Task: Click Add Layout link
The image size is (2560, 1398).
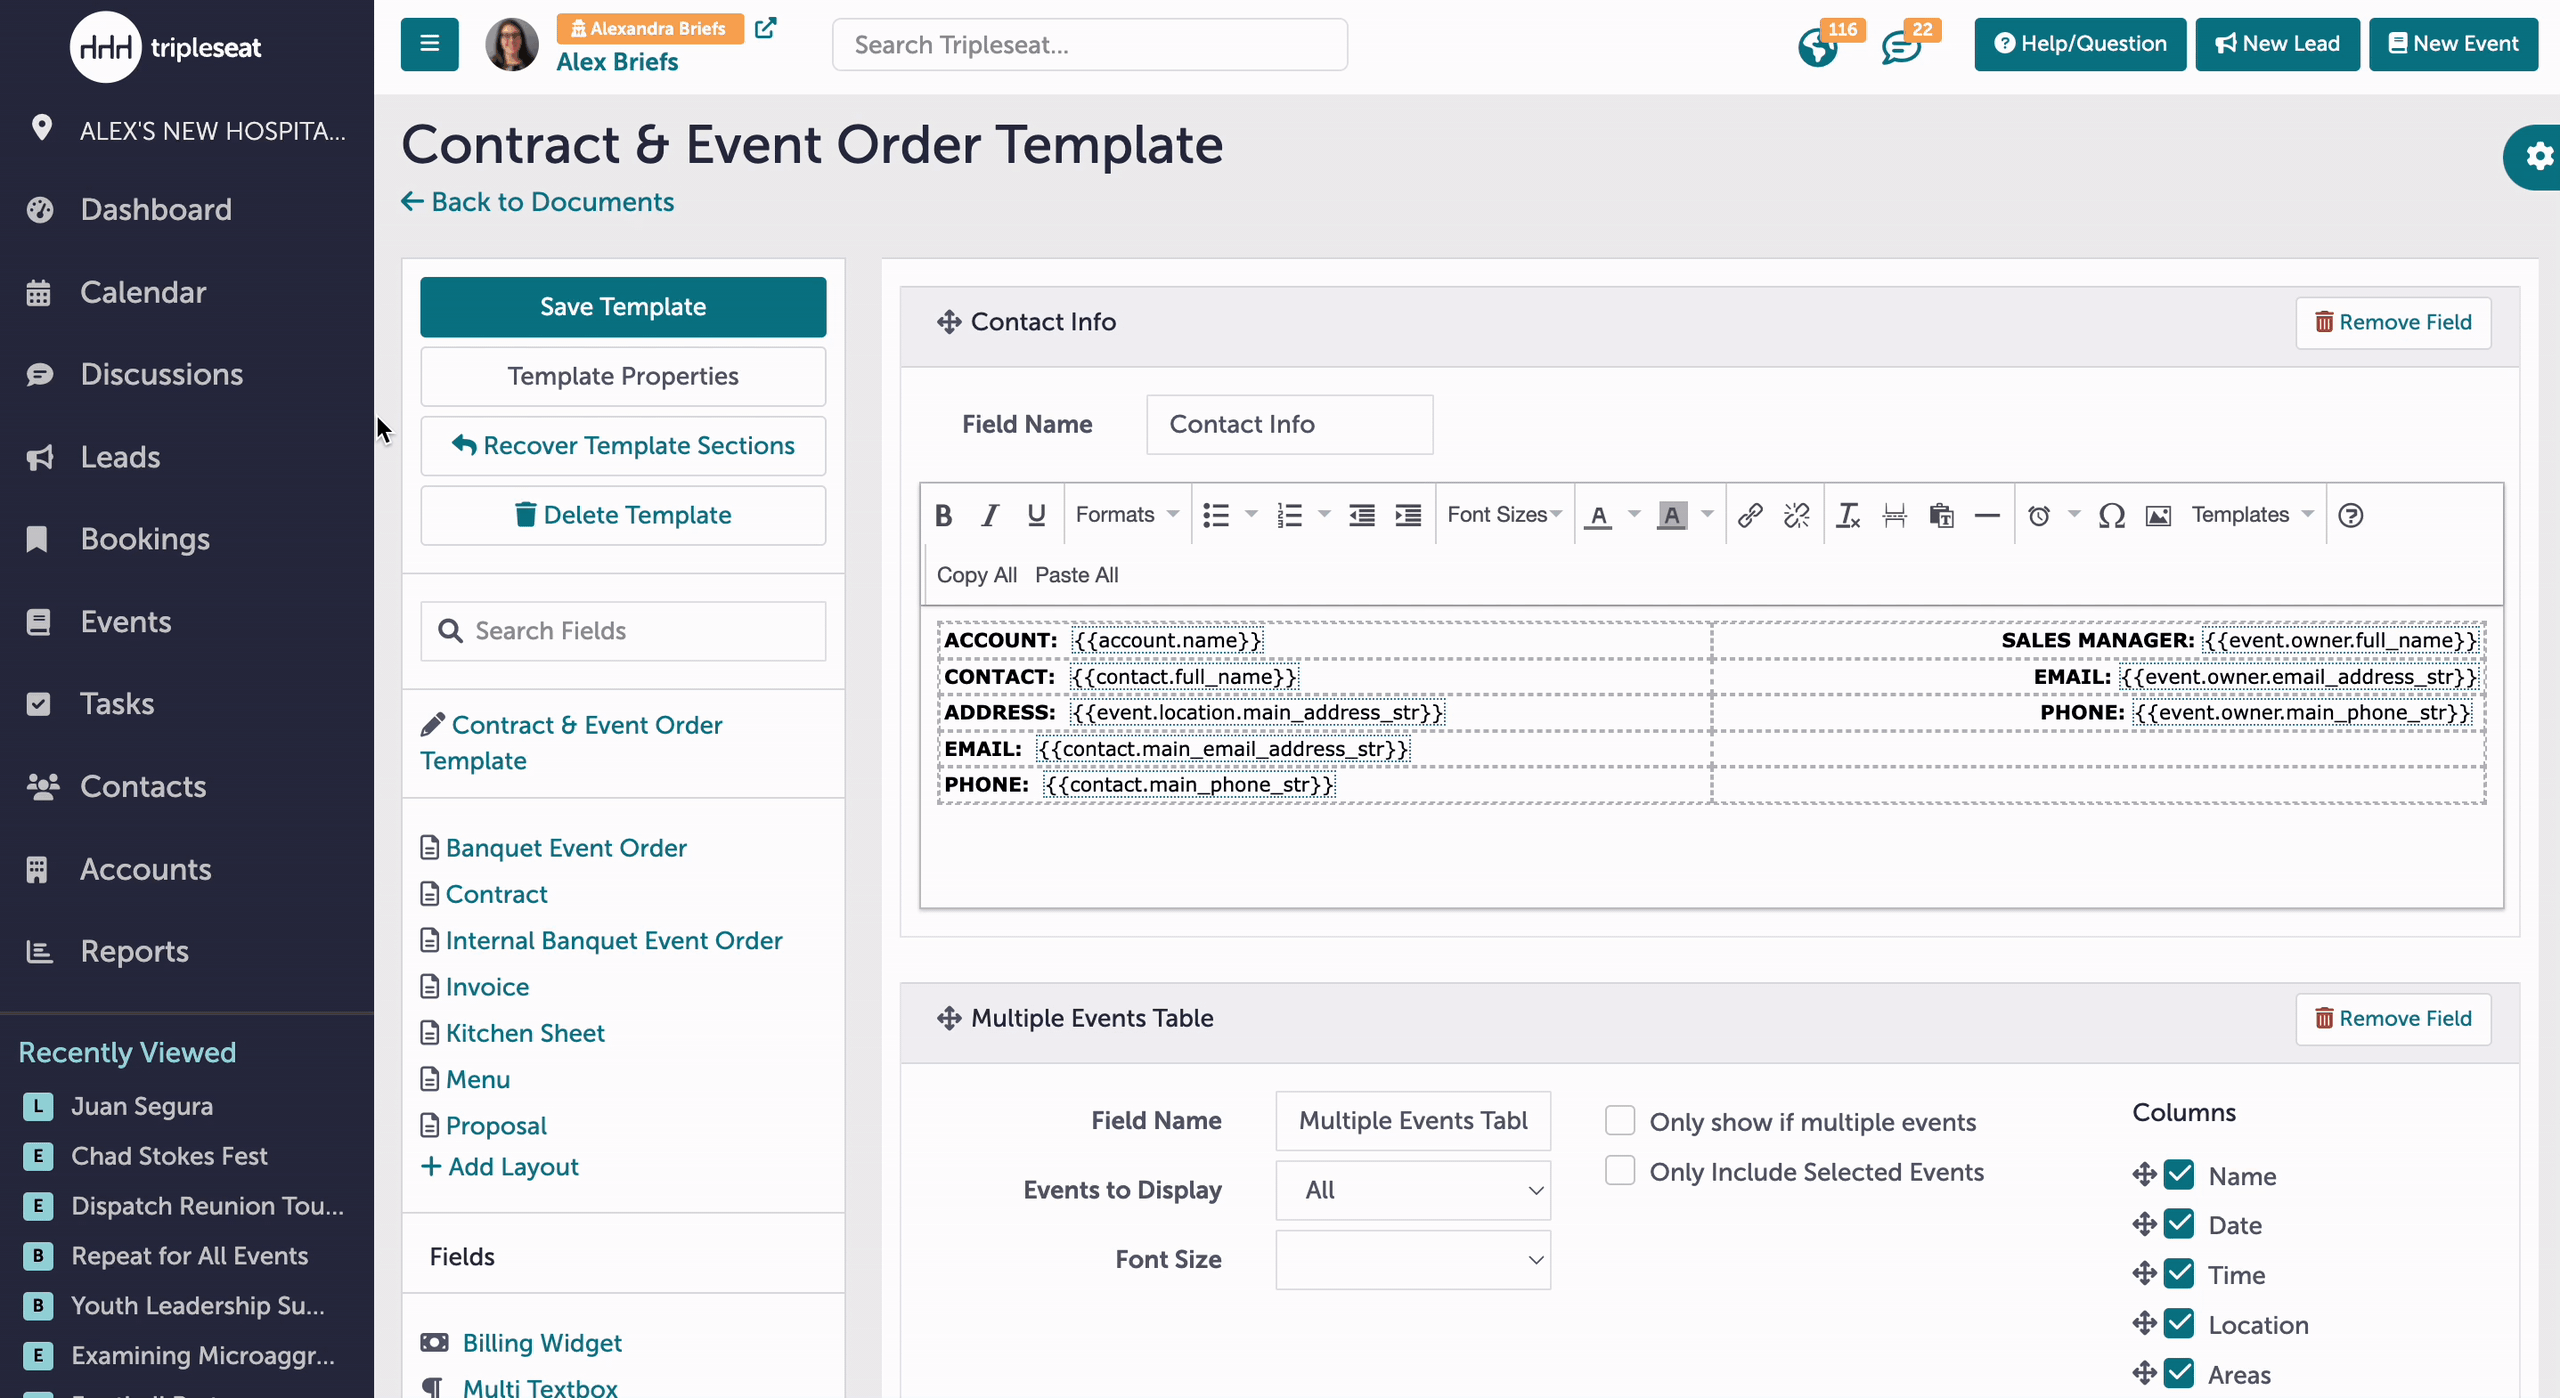Action: coord(500,1167)
